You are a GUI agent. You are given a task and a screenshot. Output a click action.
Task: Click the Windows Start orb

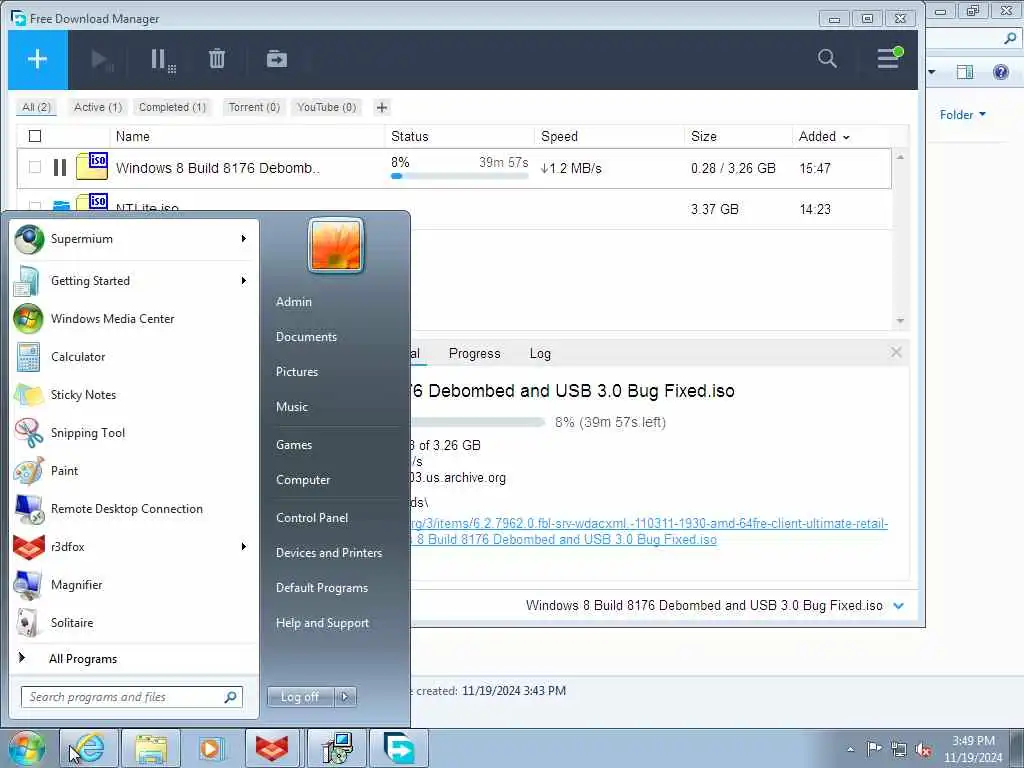pos(27,748)
